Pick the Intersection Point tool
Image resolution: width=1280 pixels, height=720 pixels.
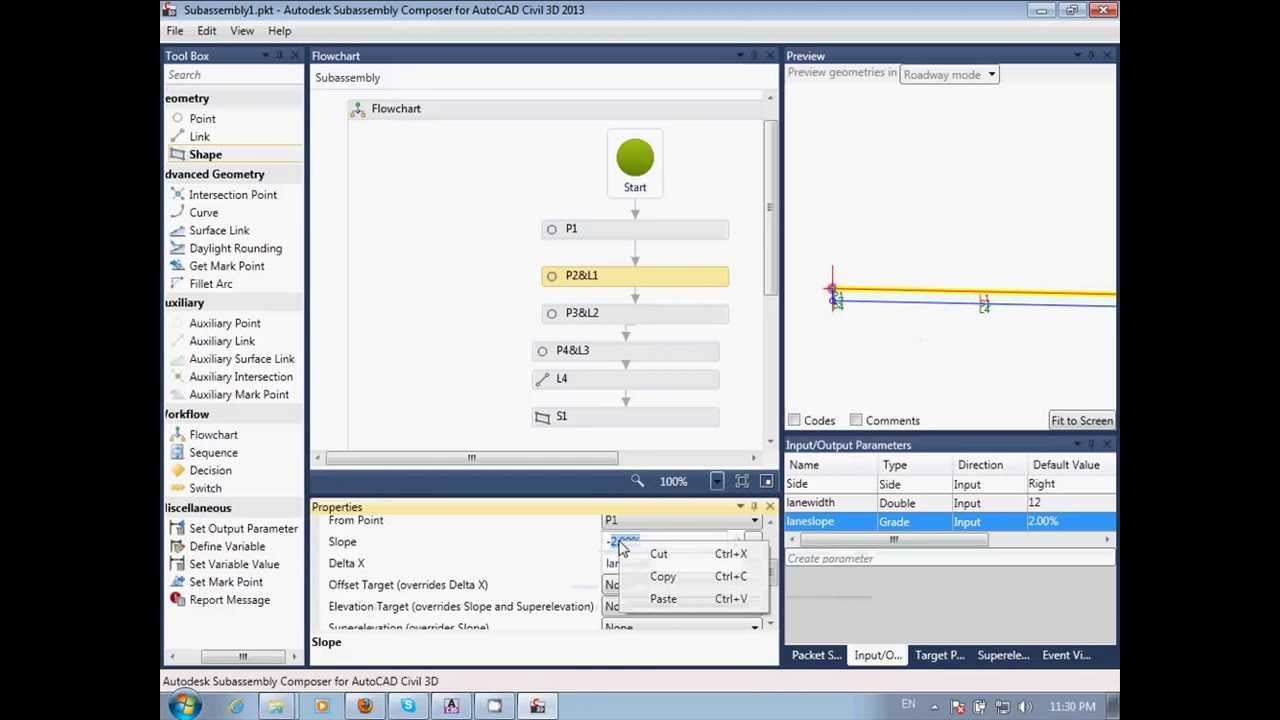232,195
